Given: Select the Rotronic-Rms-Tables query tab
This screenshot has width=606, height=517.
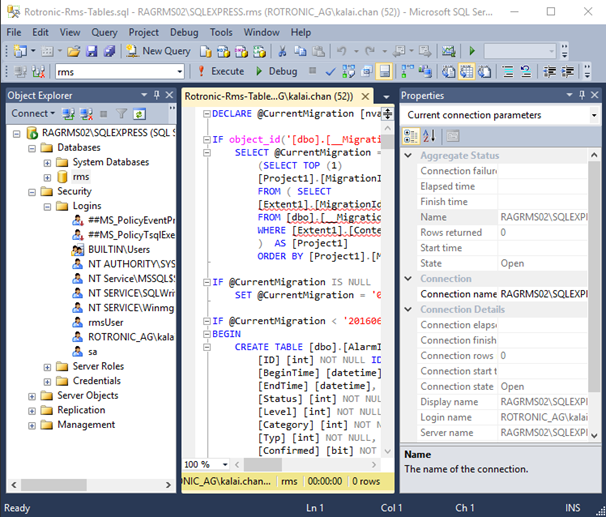Looking at the screenshot, I should point(269,96).
